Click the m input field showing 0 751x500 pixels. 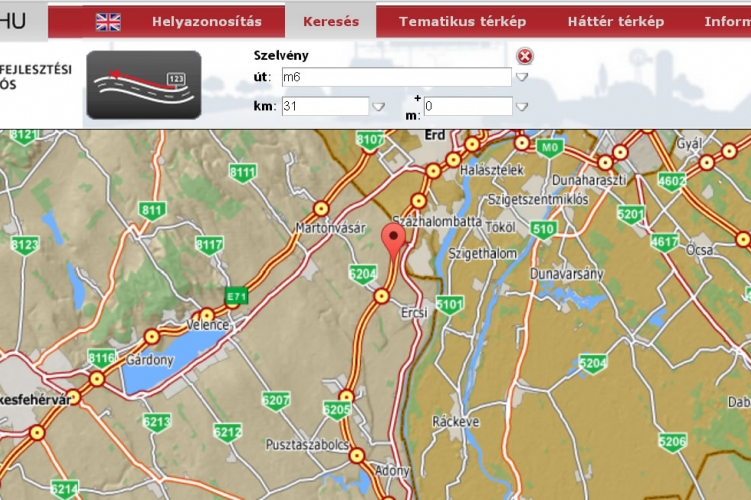pos(467,105)
